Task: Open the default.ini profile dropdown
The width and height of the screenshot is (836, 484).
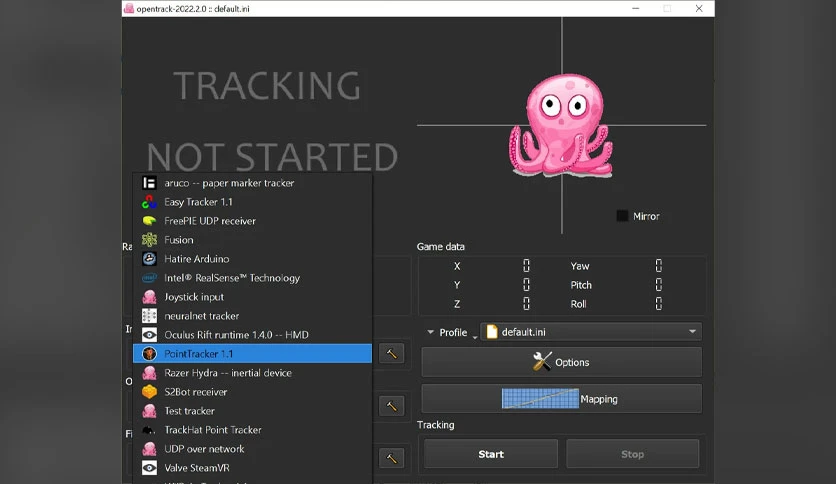Action: 591,332
